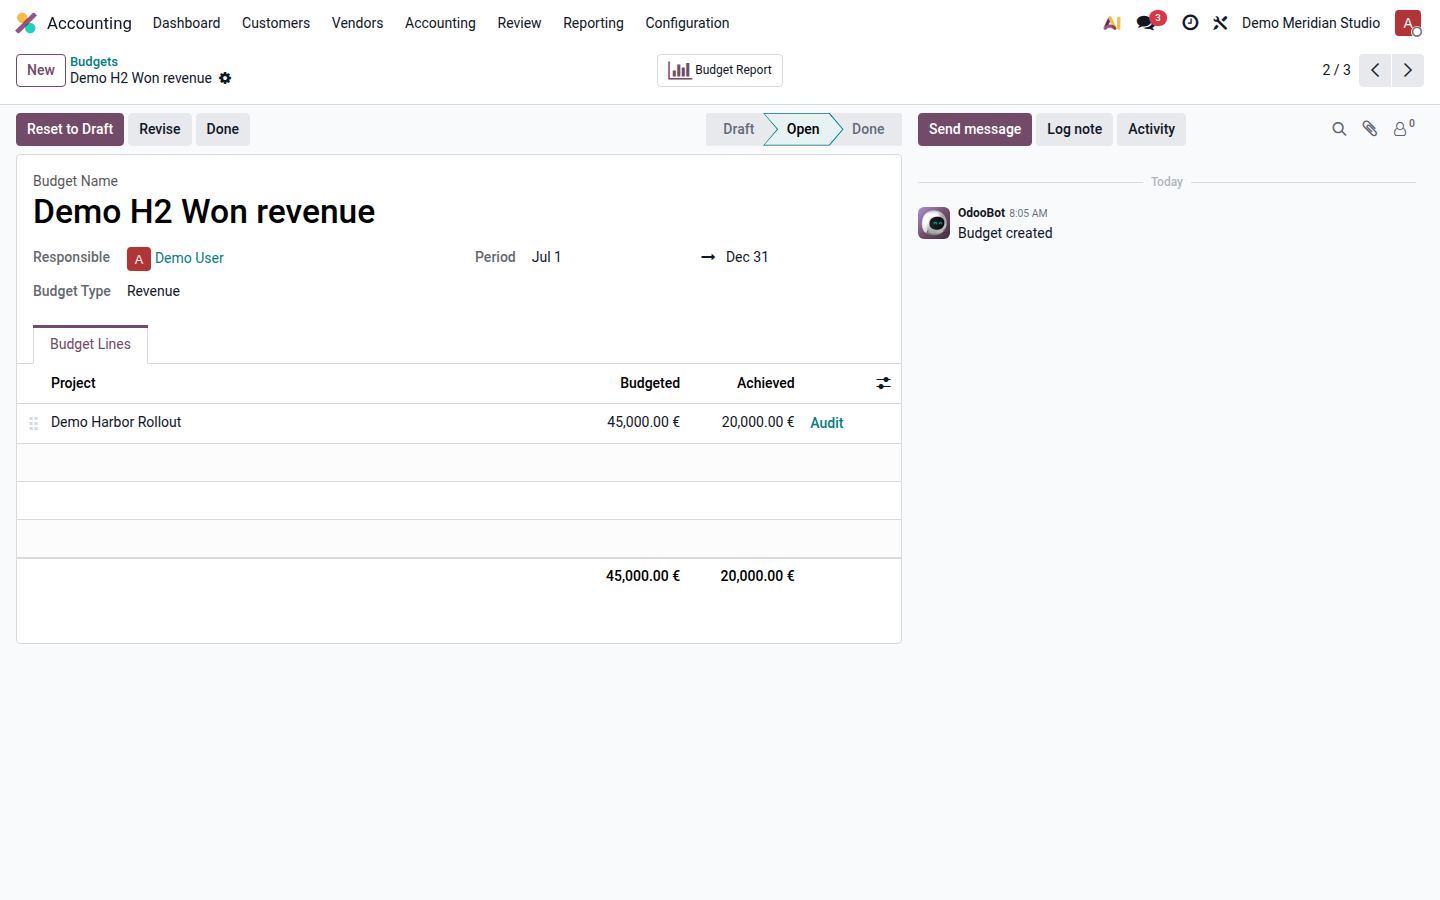The width and height of the screenshot is (1440, 900).
Task: Open the Dashboard menu
Action: 186,23
